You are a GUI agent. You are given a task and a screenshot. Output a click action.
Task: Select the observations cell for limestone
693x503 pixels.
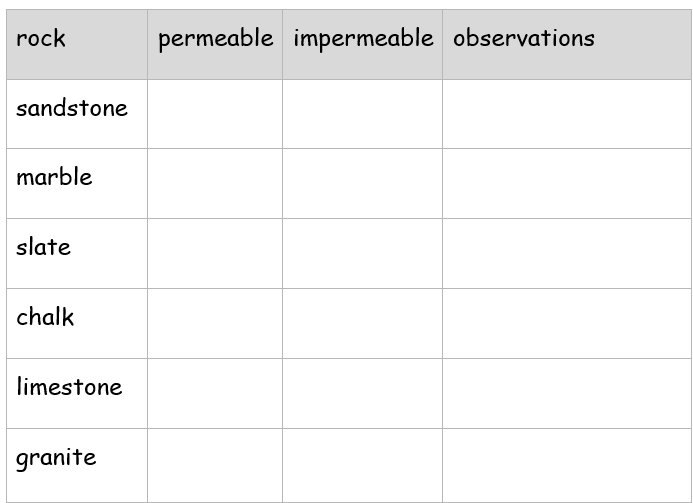click(567, 393)
